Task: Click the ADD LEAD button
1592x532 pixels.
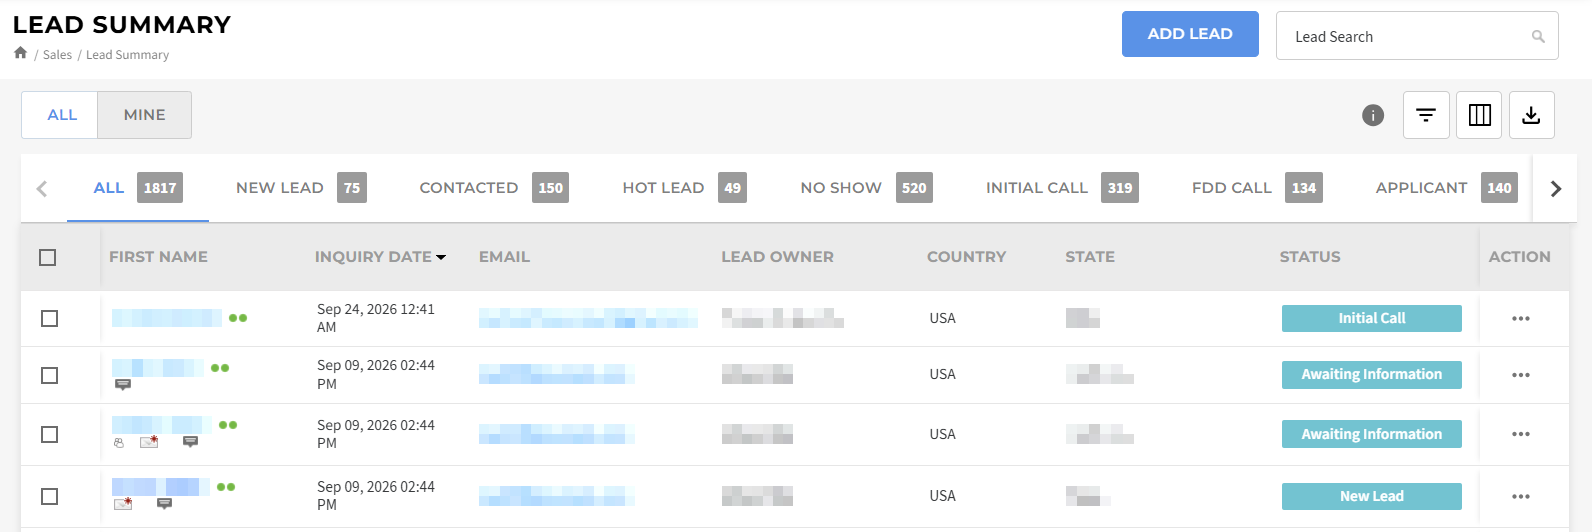Action: tap(1190, 34)
